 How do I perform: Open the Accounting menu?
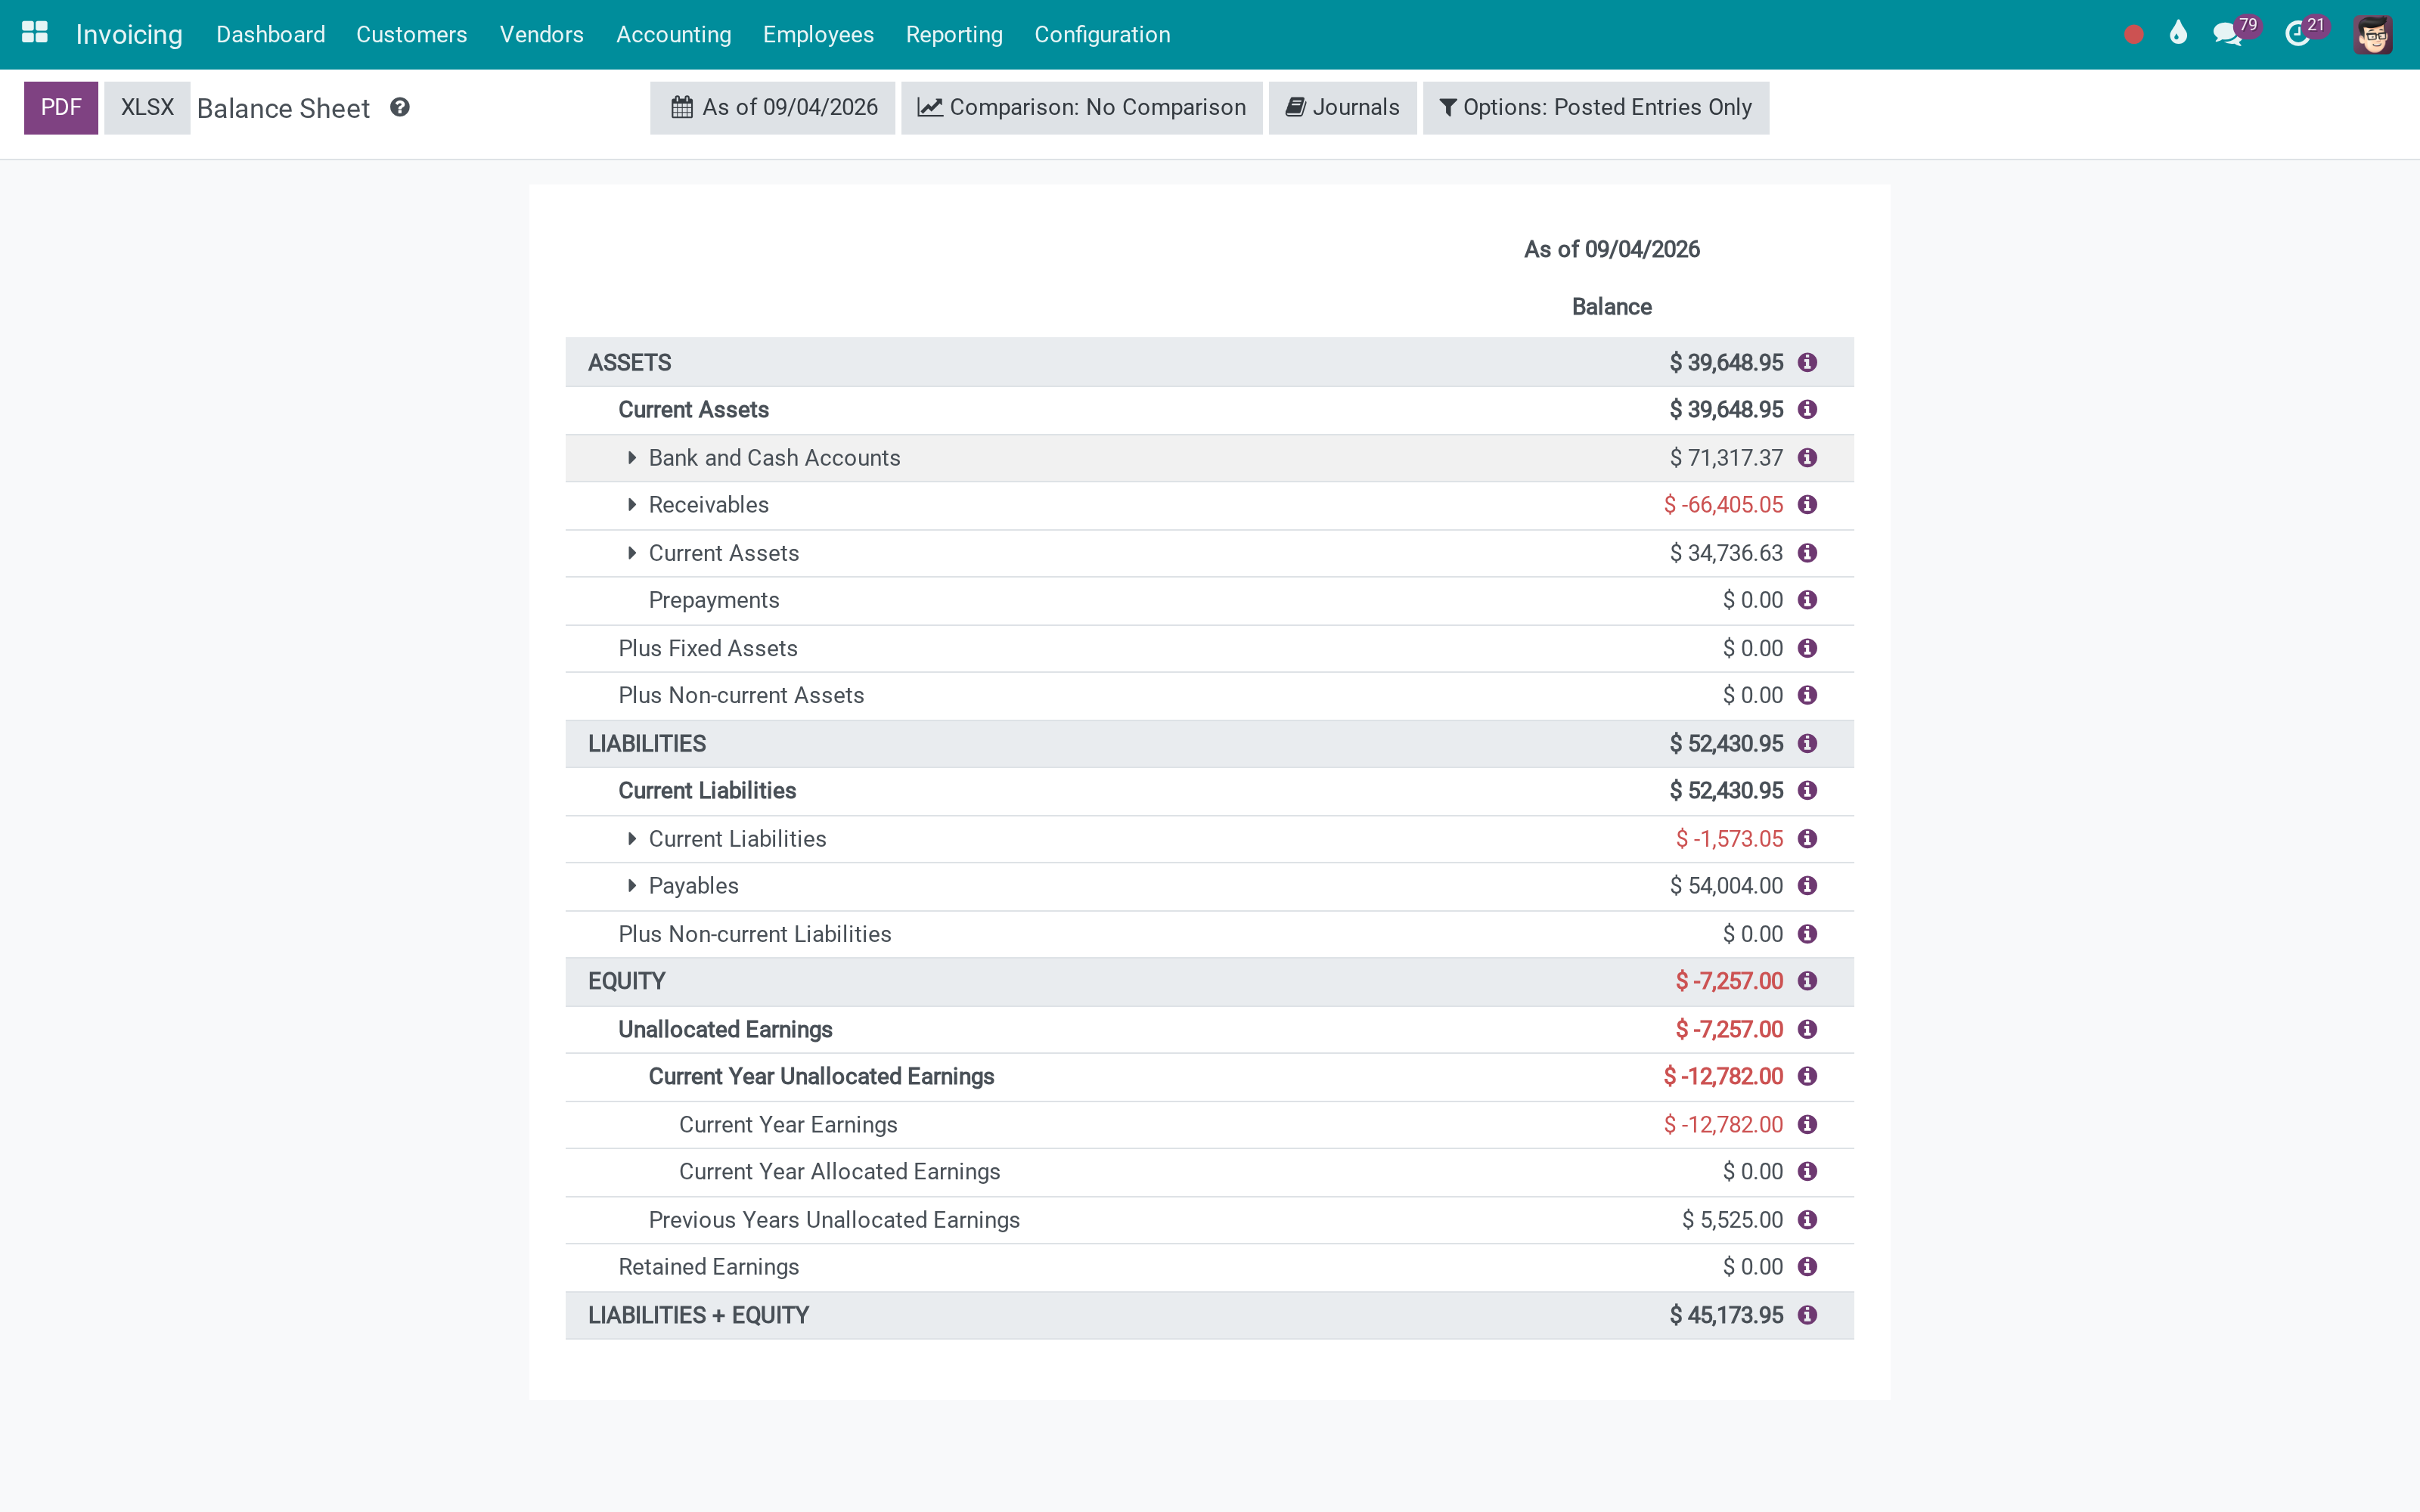(x=673, y=34)
